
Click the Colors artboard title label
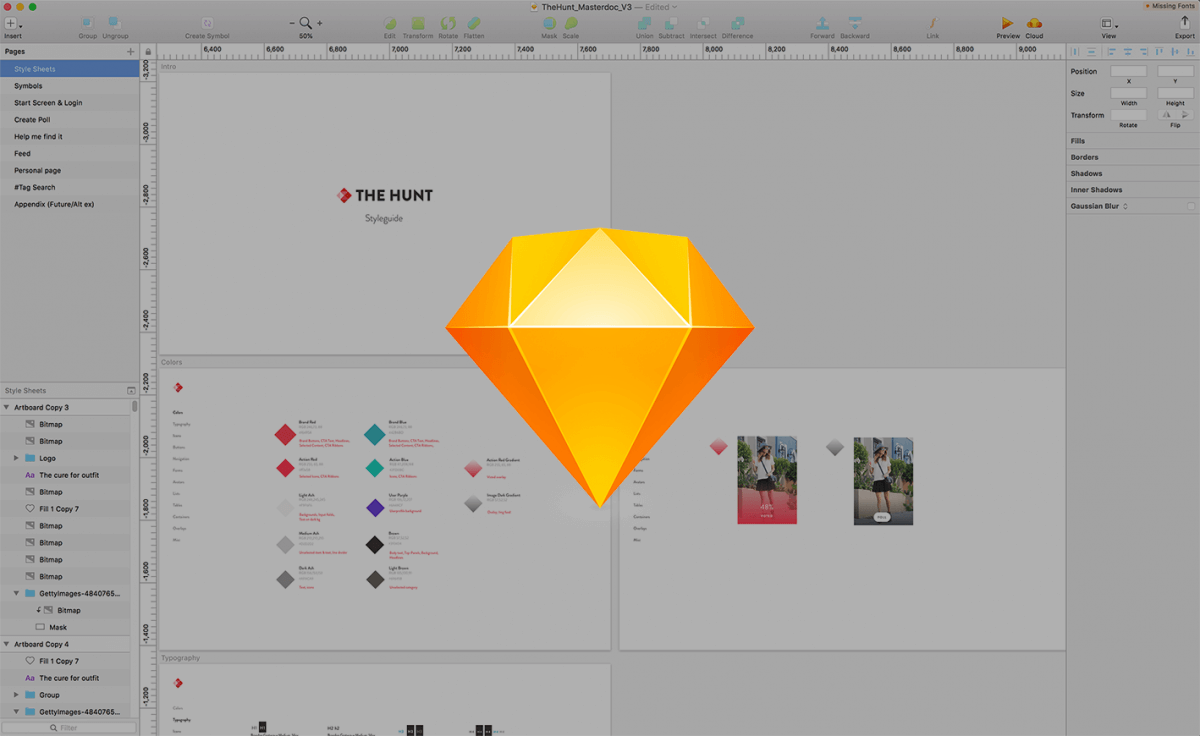[x=172, y=362]
